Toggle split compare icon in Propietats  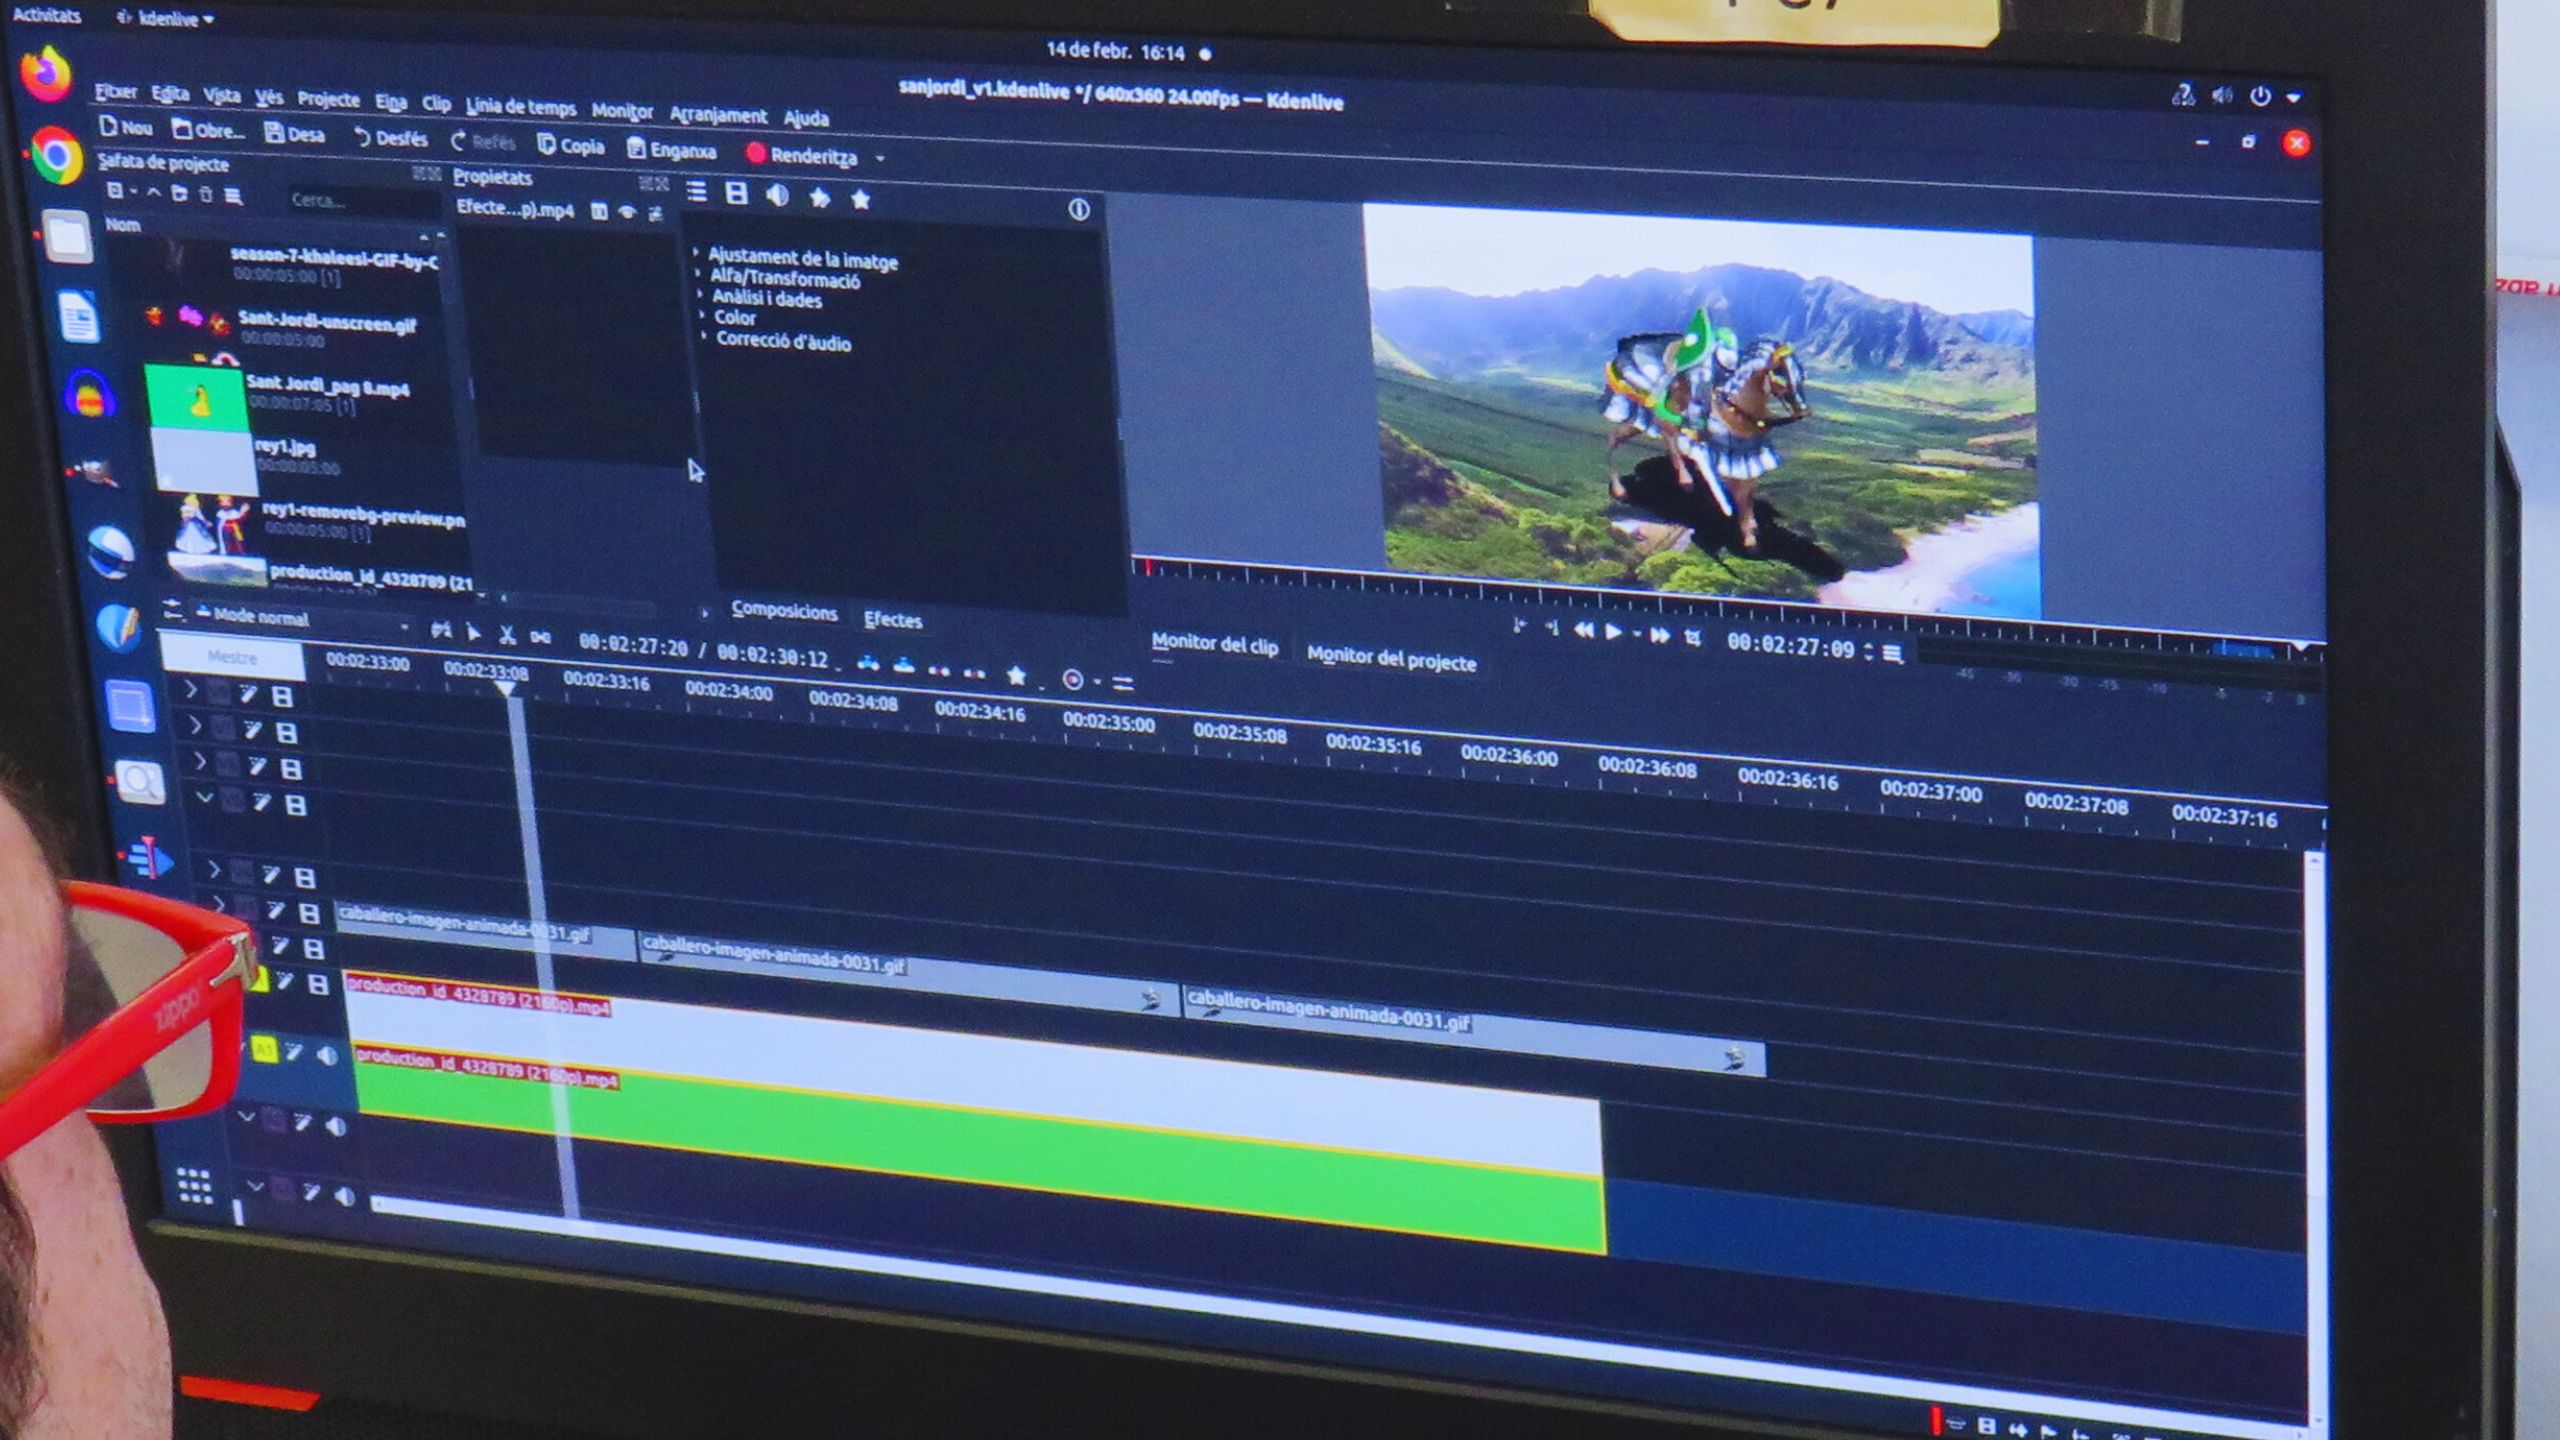pyautogui.click(x=599, y=210)
